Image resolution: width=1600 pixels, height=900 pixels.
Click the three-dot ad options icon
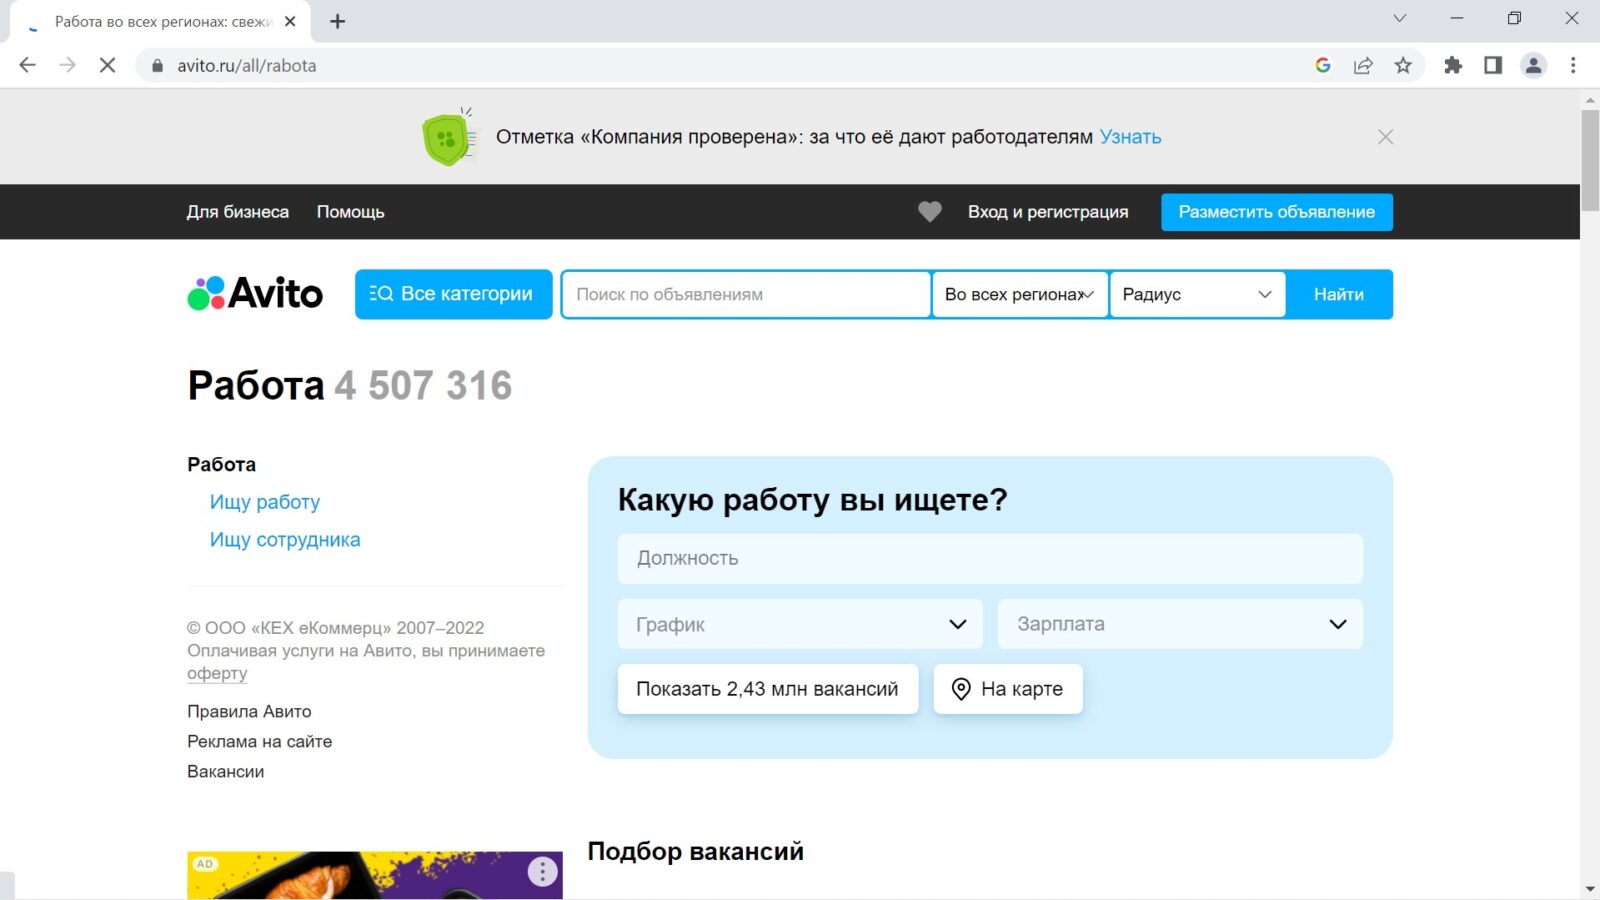(x=542, y=872)
